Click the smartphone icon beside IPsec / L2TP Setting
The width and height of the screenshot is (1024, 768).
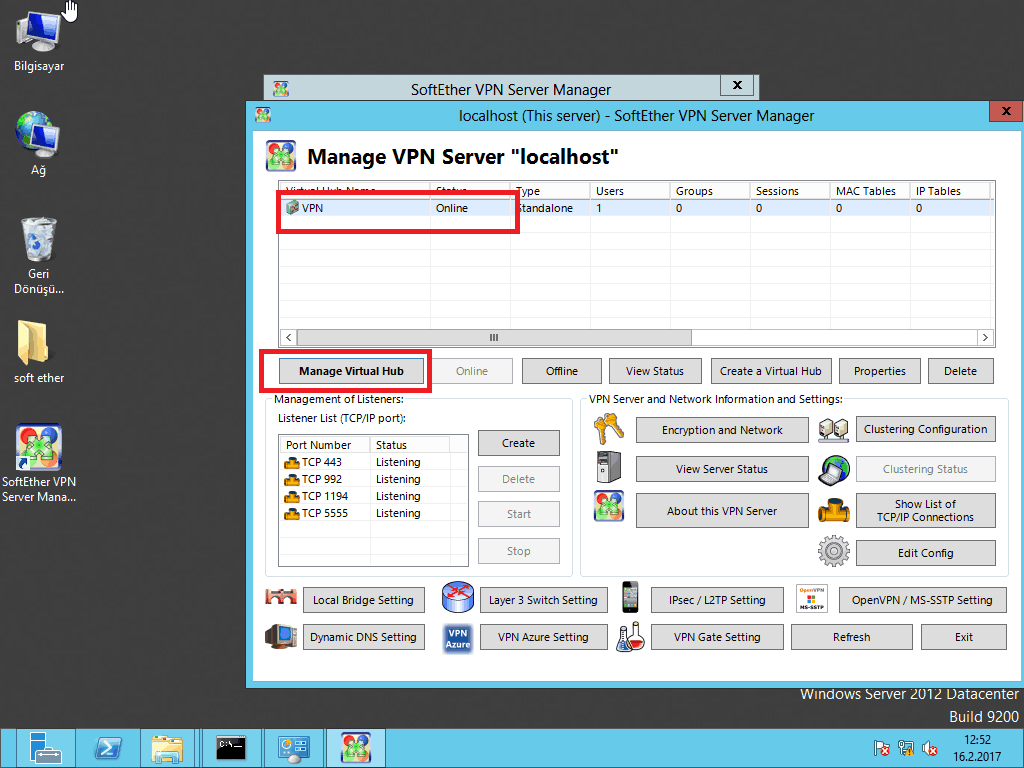[x=630, y=599]
